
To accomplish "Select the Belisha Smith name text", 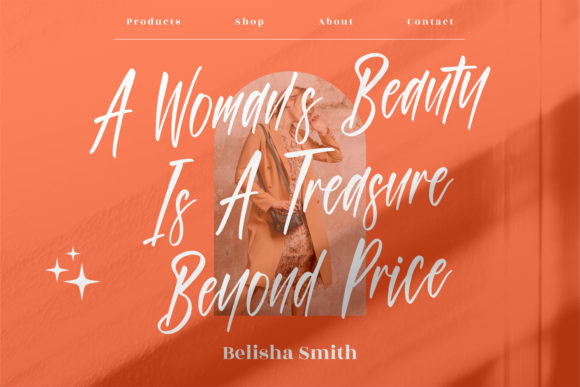I will (290, 353).
